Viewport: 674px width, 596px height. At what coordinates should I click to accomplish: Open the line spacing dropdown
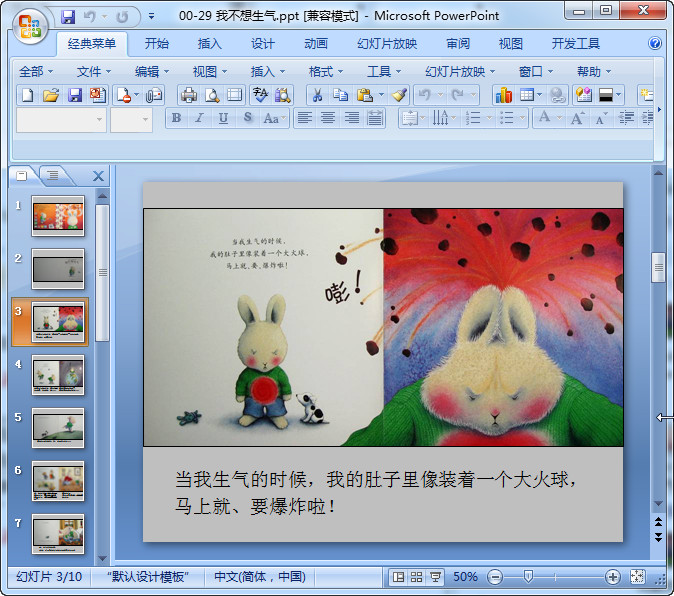tap(413, 118)
